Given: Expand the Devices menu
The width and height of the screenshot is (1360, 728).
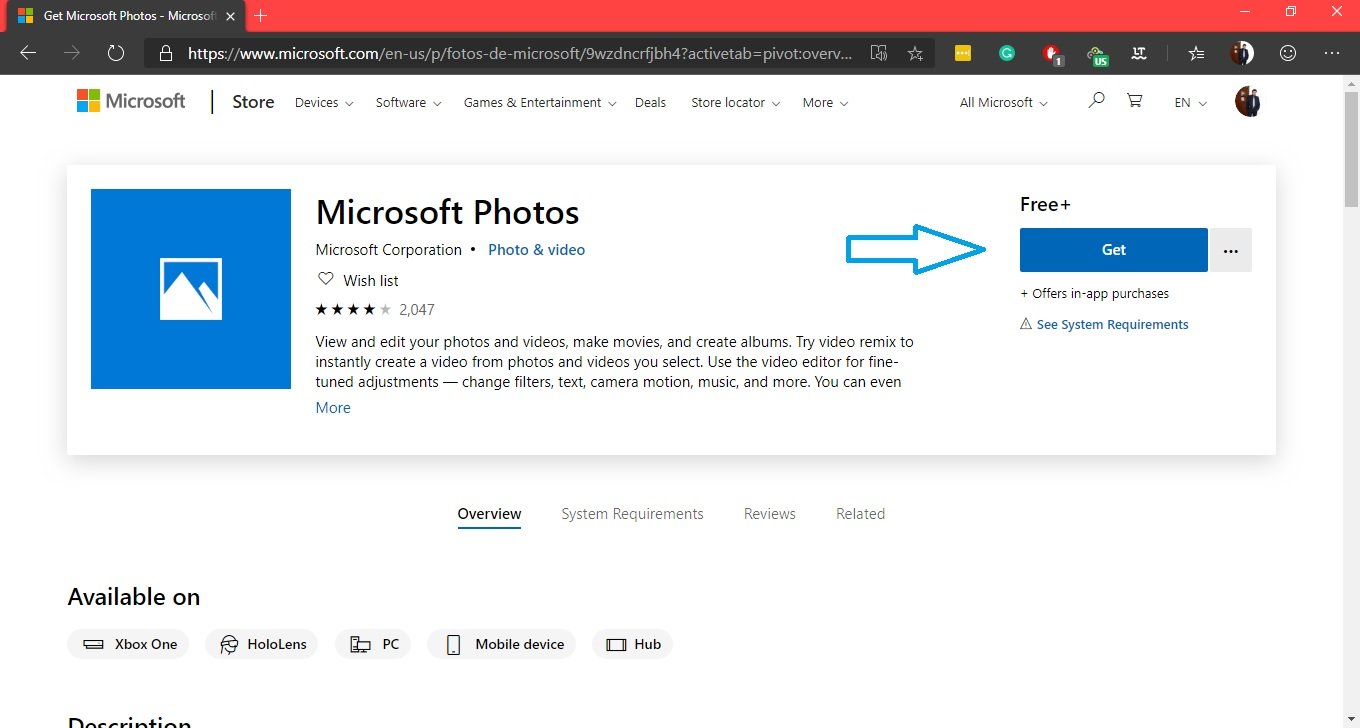Looking at the screenshot, I should (x=324, y=102).
